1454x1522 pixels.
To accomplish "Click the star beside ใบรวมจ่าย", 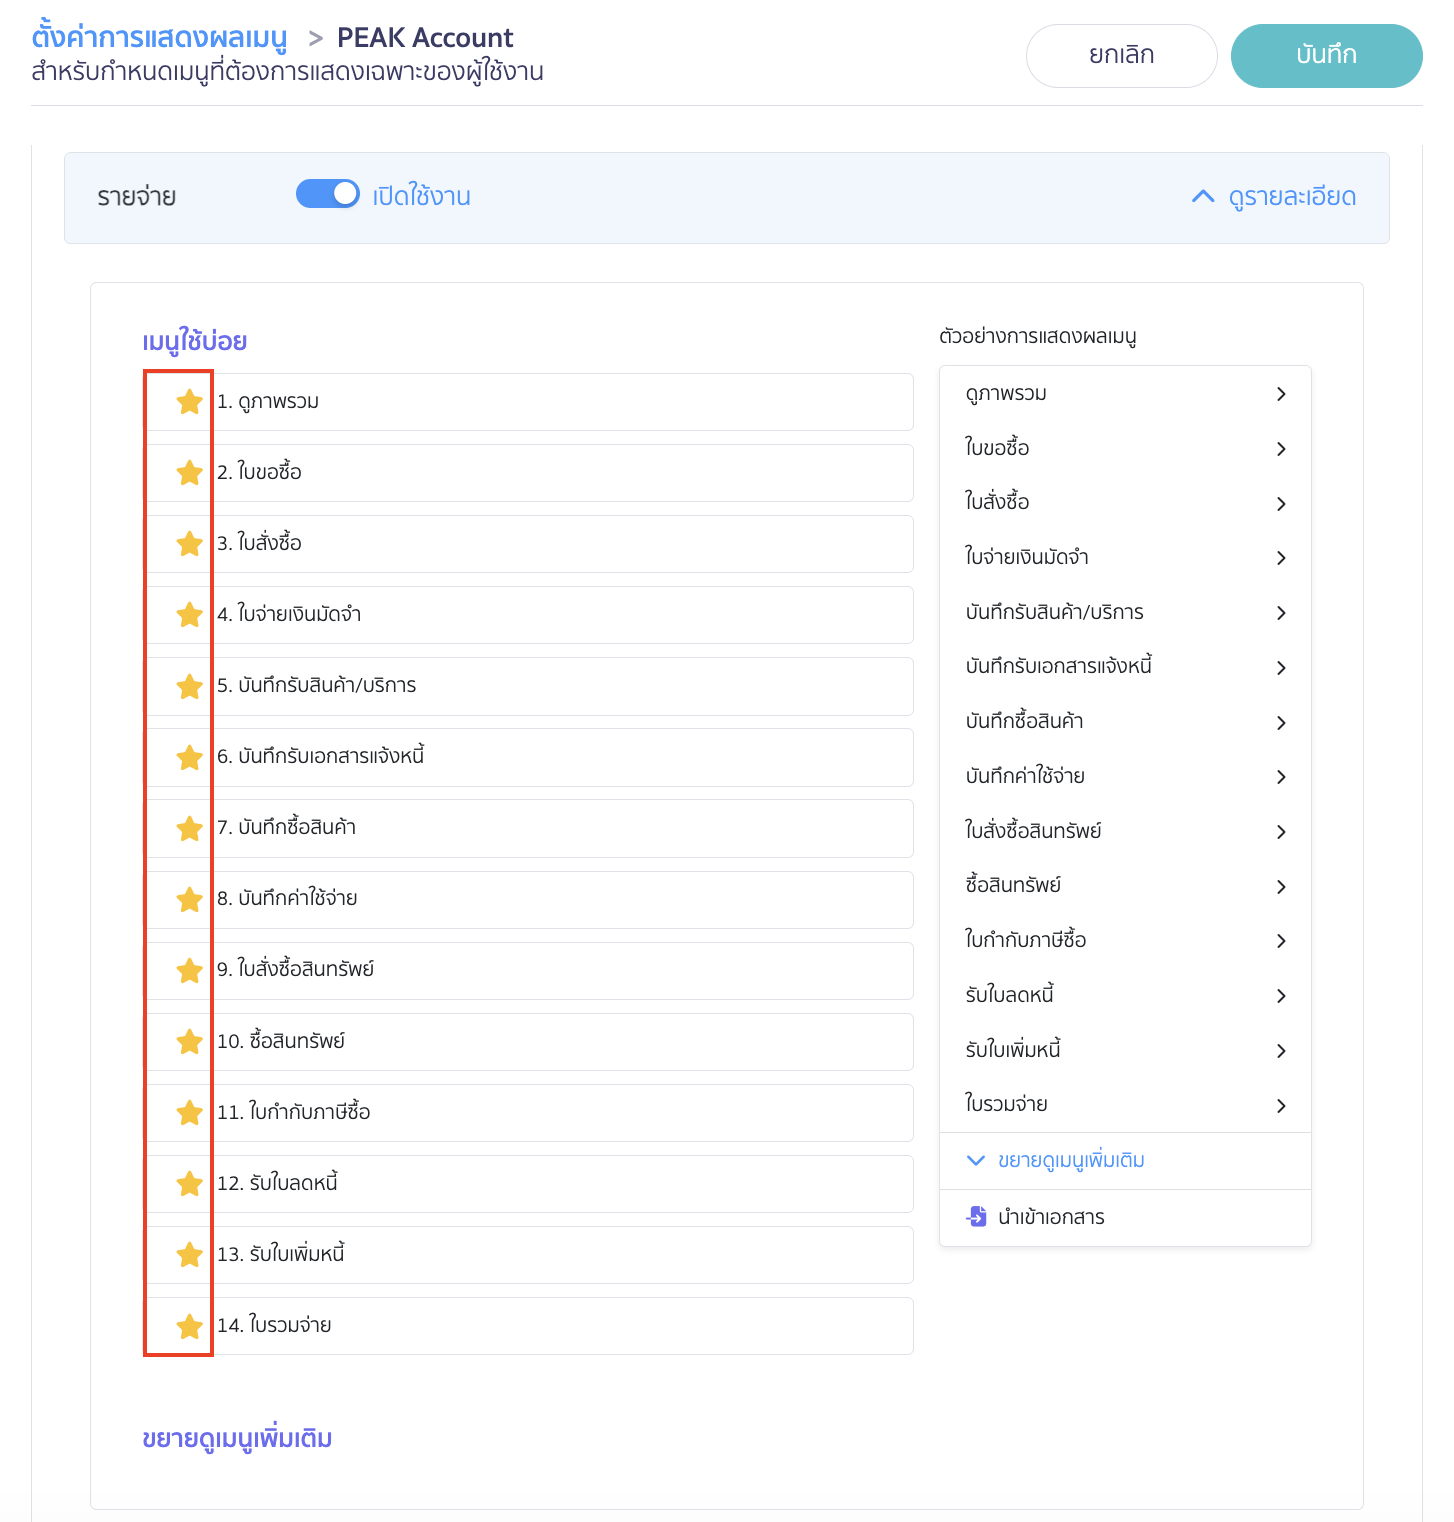I will pos(189,1327).
